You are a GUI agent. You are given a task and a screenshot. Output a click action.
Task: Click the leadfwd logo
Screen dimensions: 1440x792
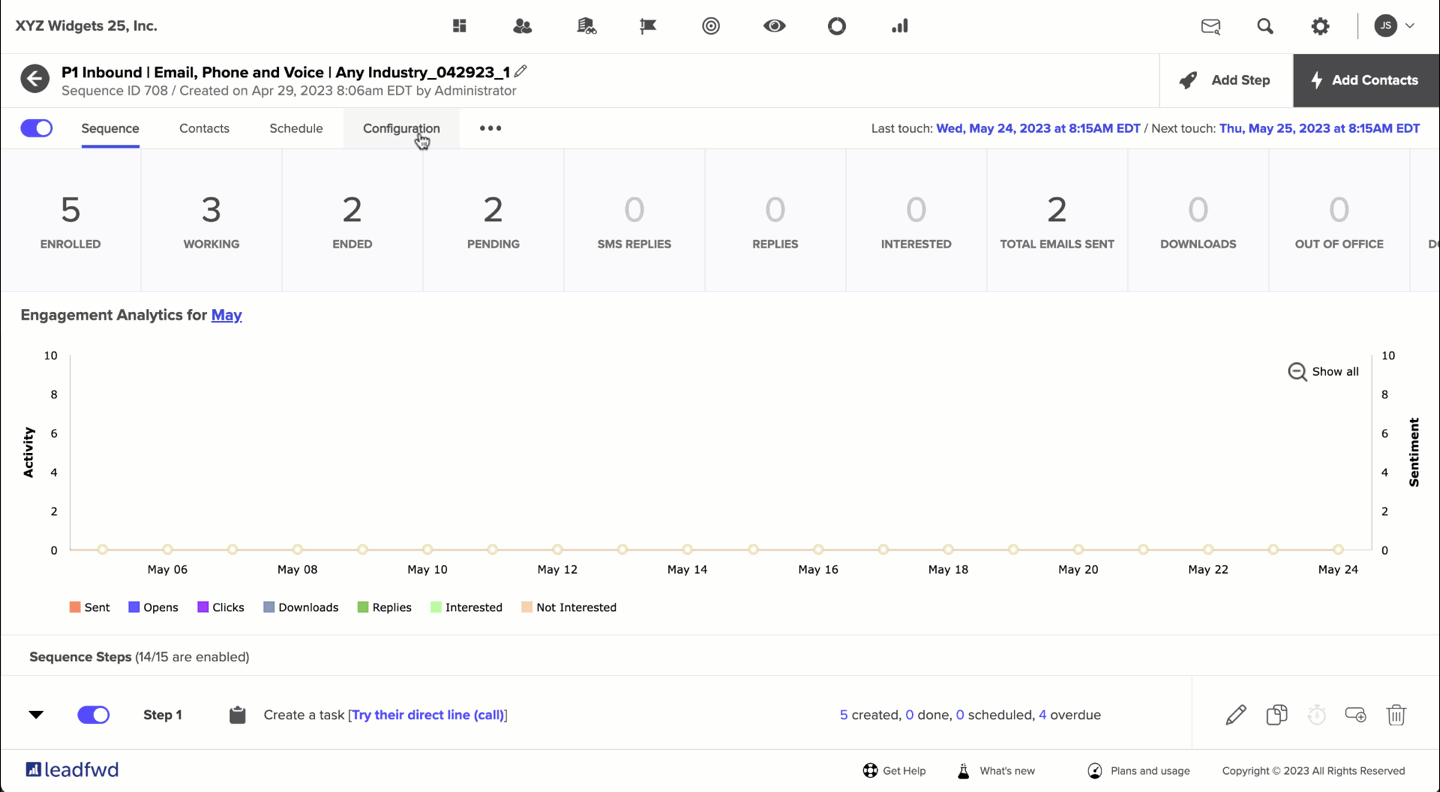(73, 769)
